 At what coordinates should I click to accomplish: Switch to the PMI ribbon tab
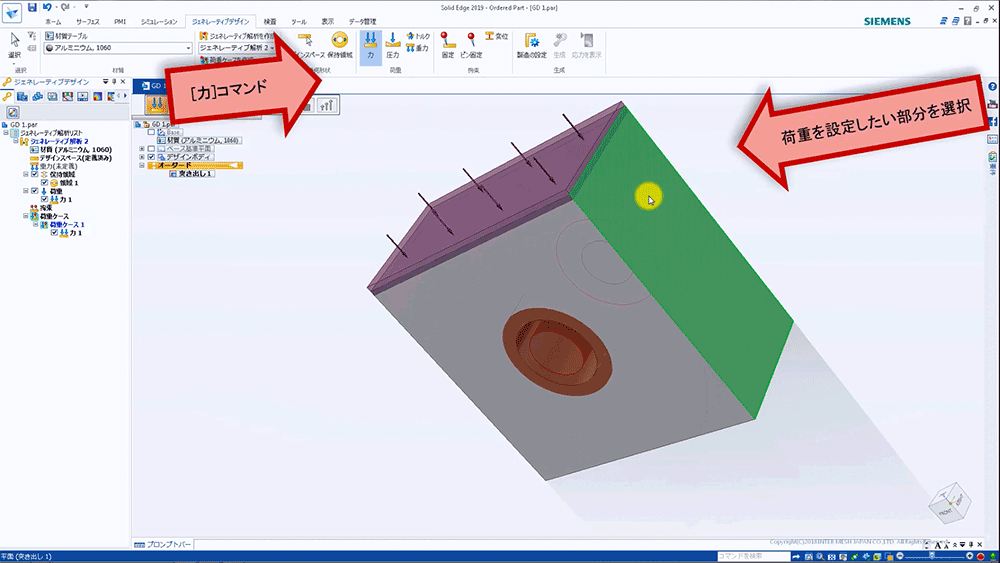(x=120, y=22)
